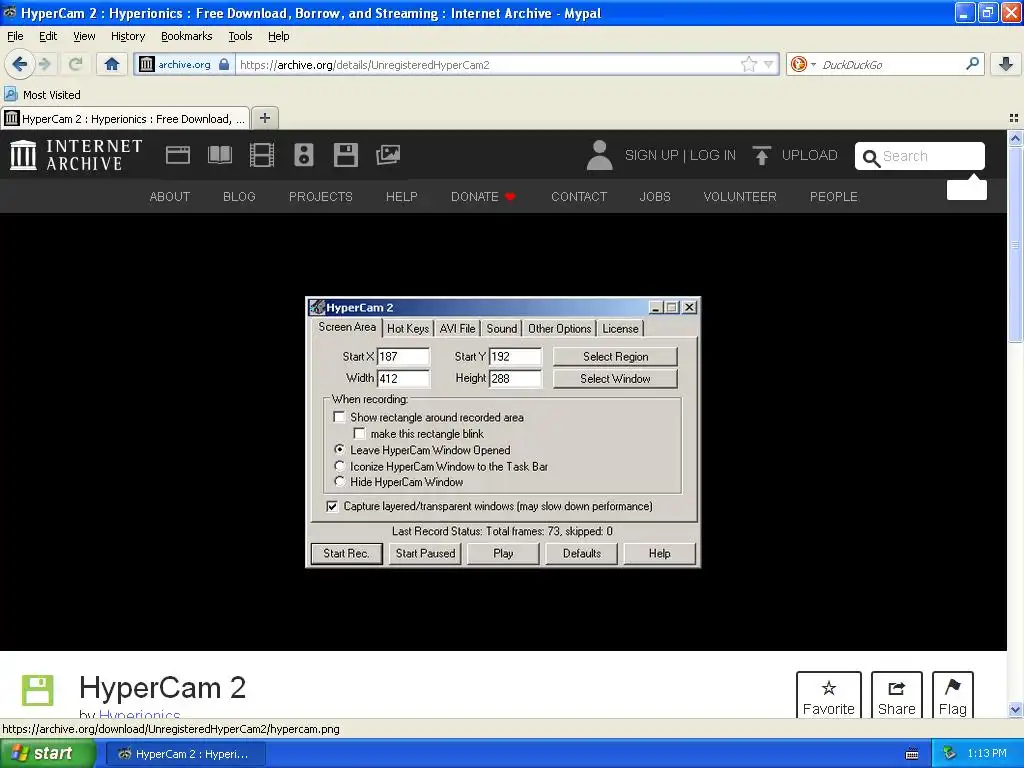Click the keyboard icon in the system tray

(x=912, y=754)
